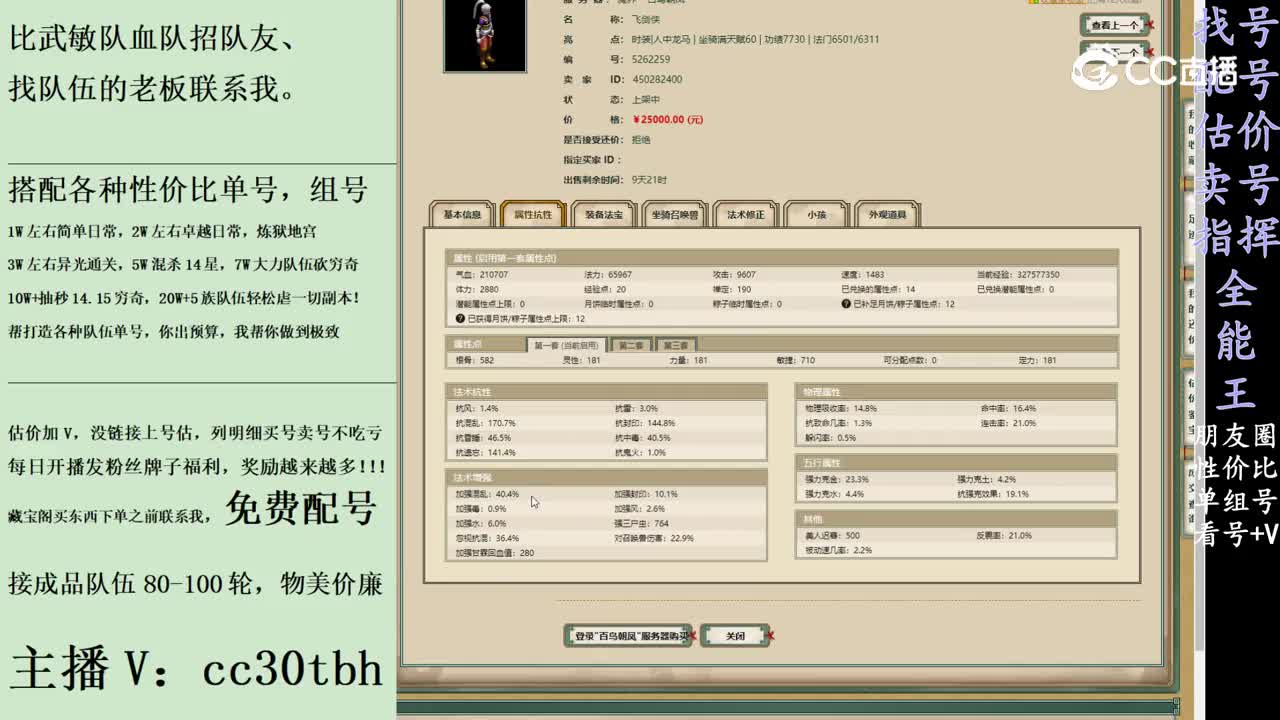Click the 五行属性 section header

[x=956, y=463]
